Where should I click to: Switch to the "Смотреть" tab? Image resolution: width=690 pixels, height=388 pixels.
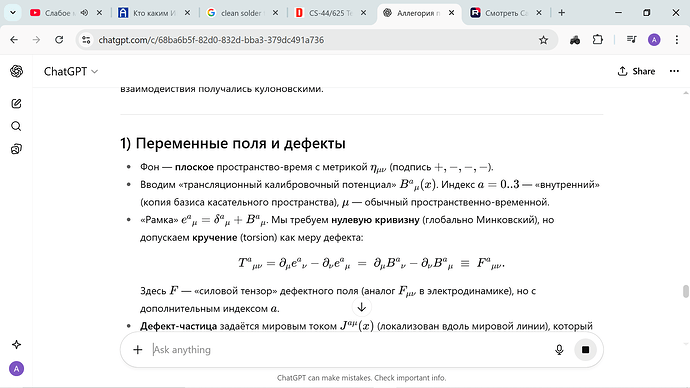click(x=506, y=13)
